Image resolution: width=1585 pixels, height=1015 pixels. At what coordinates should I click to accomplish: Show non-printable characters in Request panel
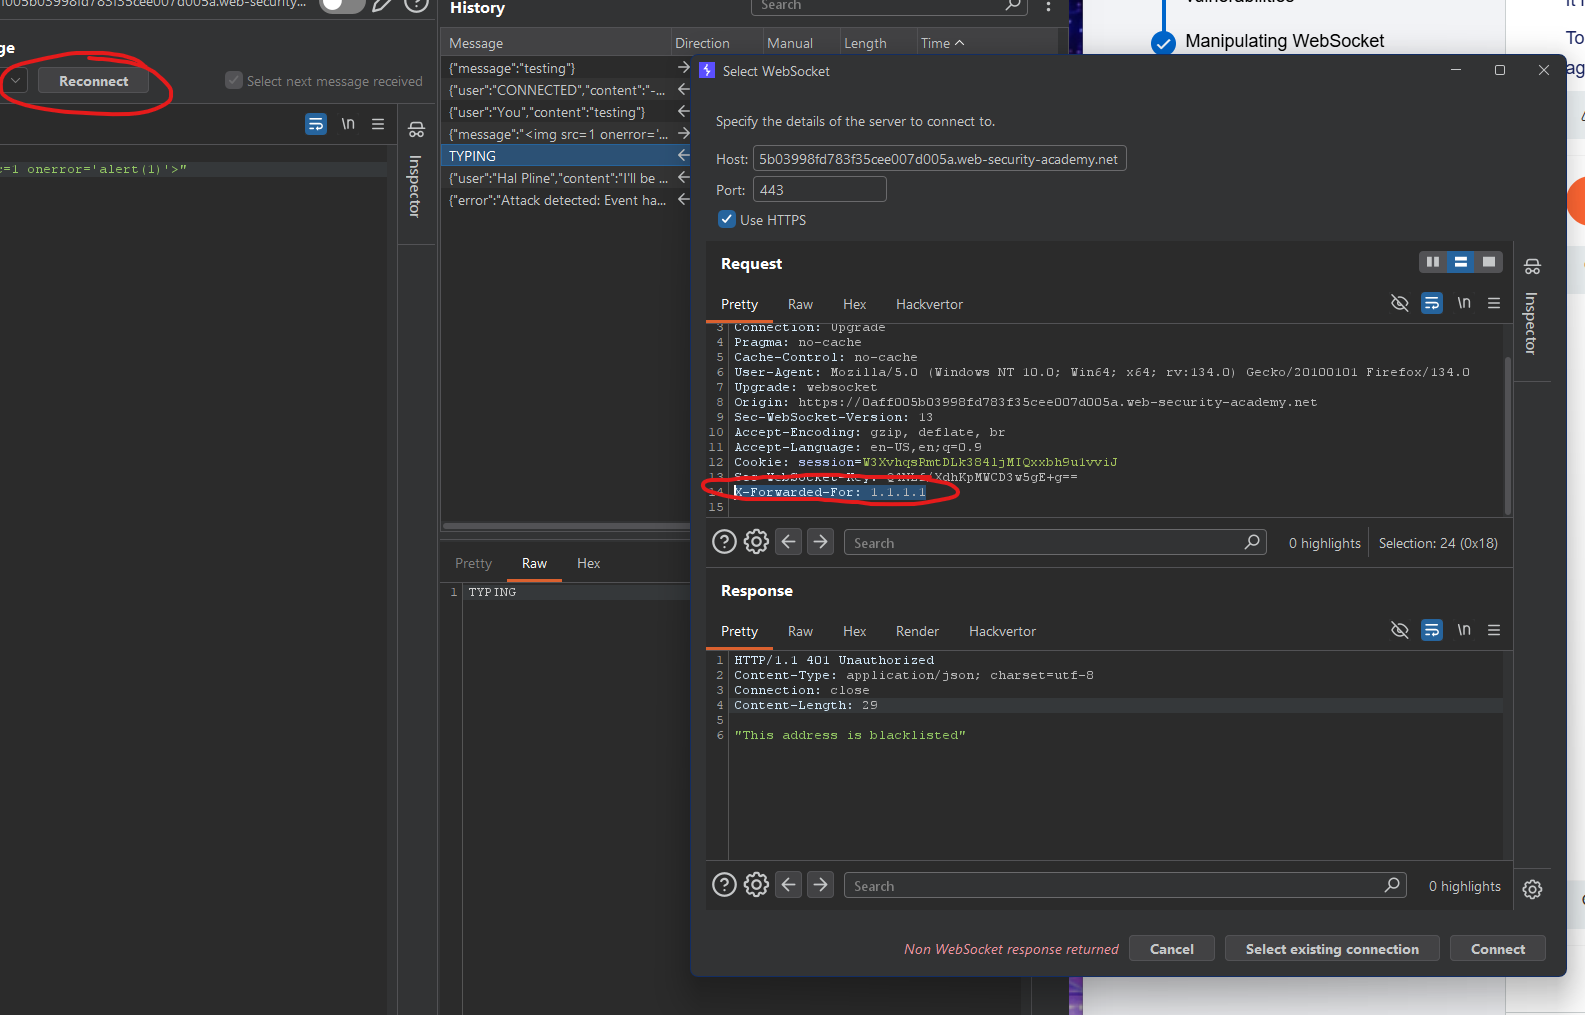click(x=1463, y=303)
